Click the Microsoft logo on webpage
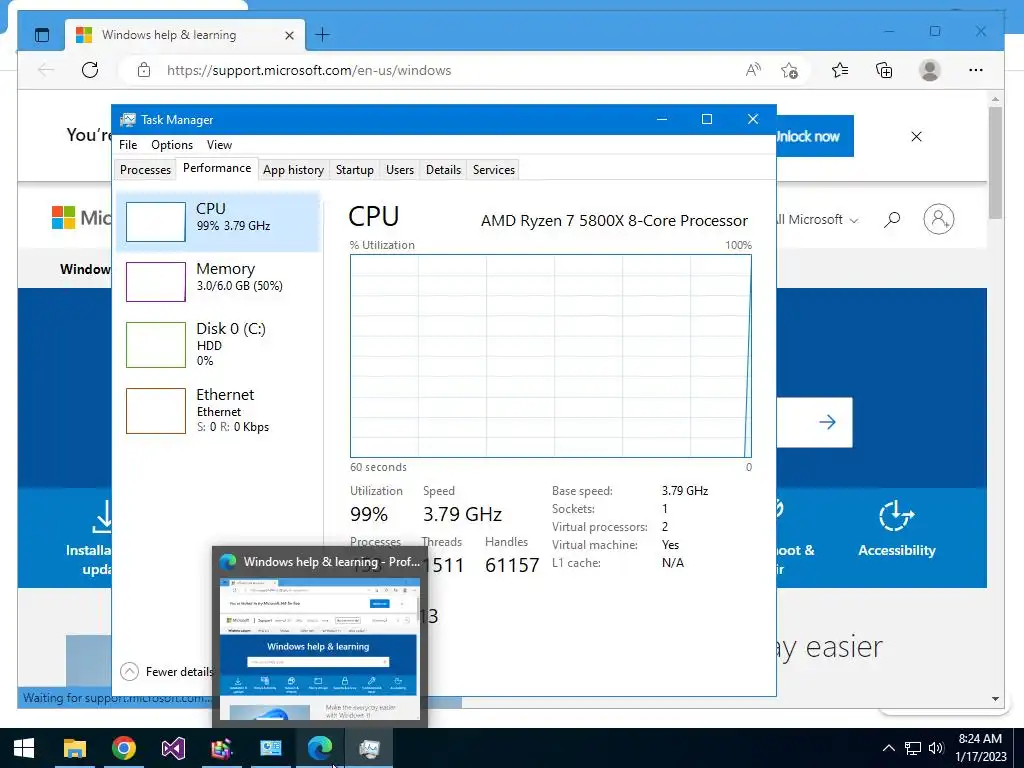Image resolution: width=1024 pixels, height=768 pixels. [81, 217]
